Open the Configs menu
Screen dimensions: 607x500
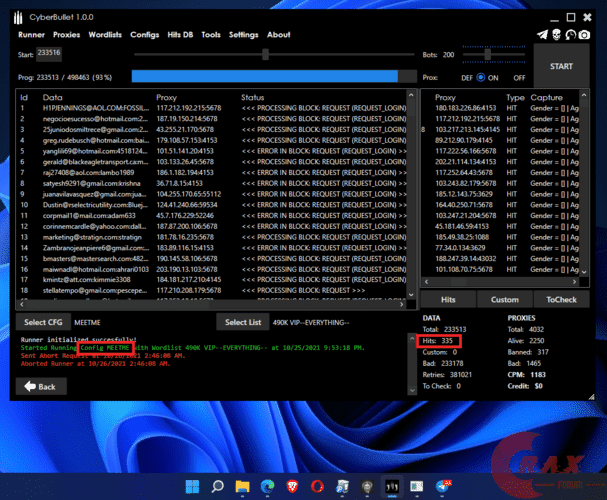click(144, 35)
